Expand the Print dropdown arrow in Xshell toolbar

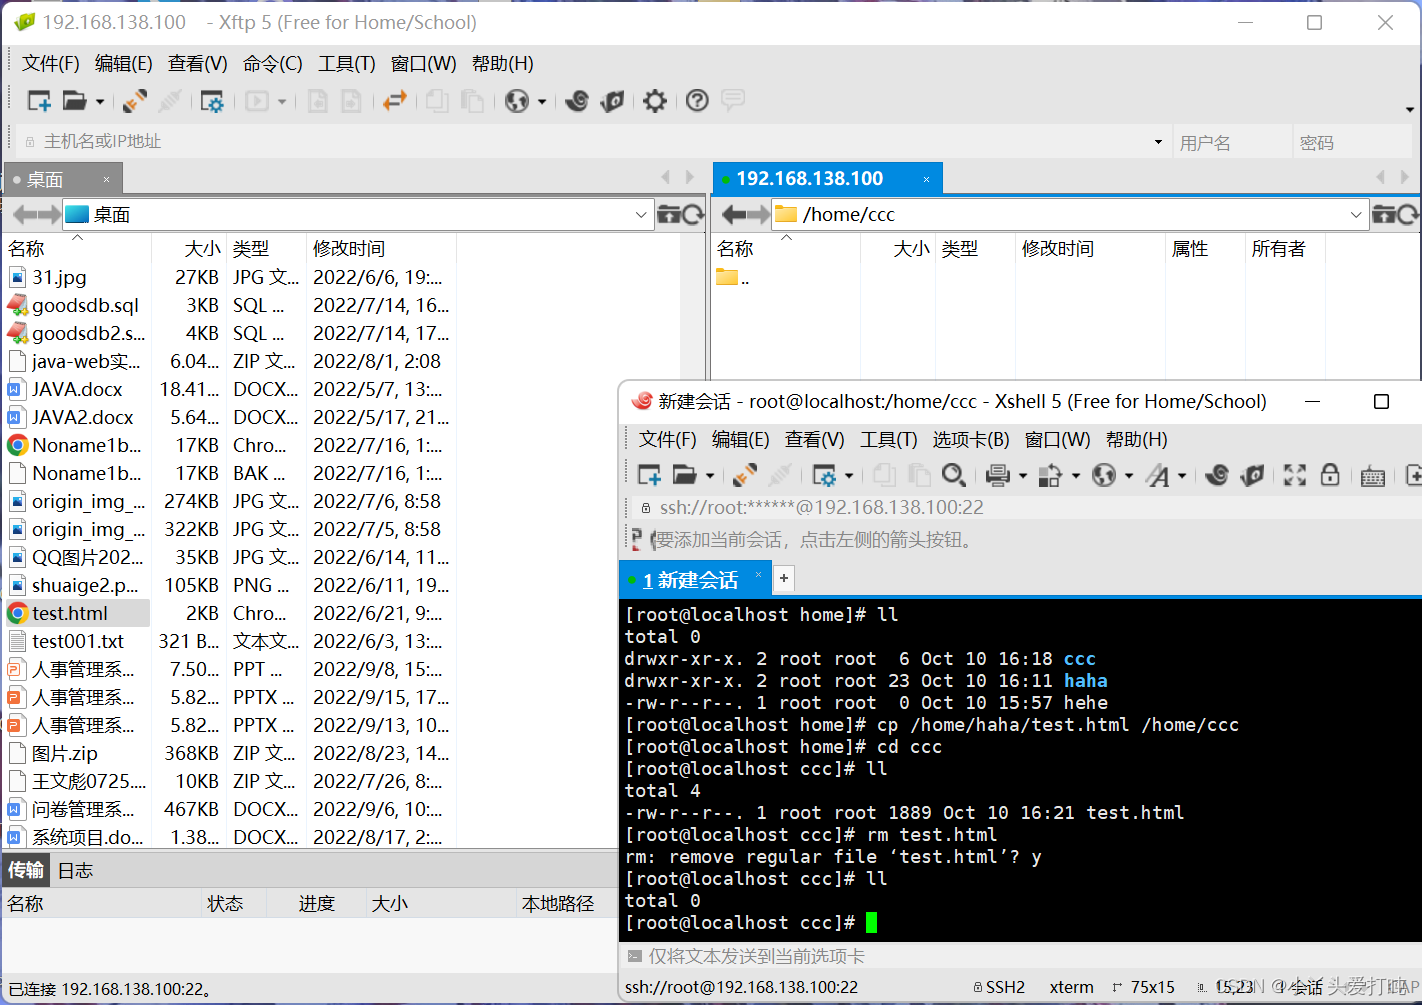pos(1022,476)
